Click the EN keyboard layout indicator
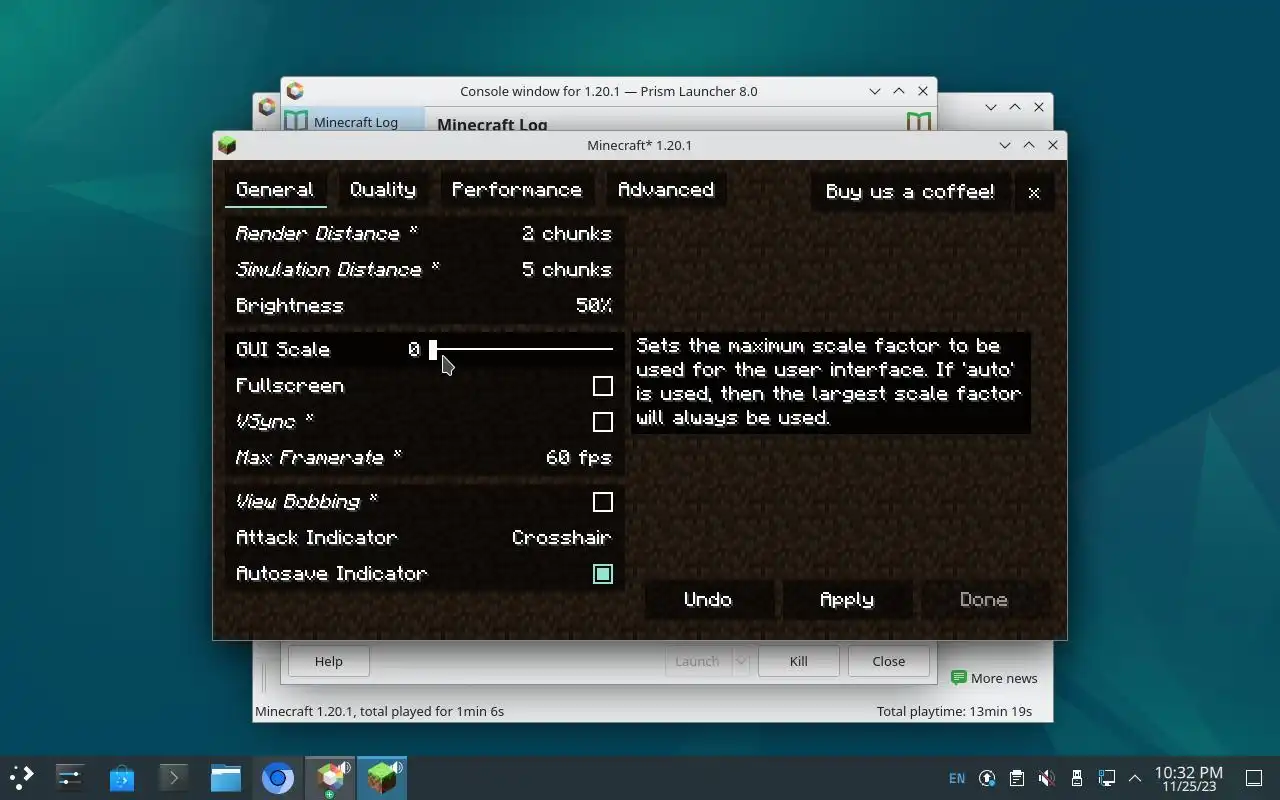This screenshot has width=1280, height=800. (957, 778)
